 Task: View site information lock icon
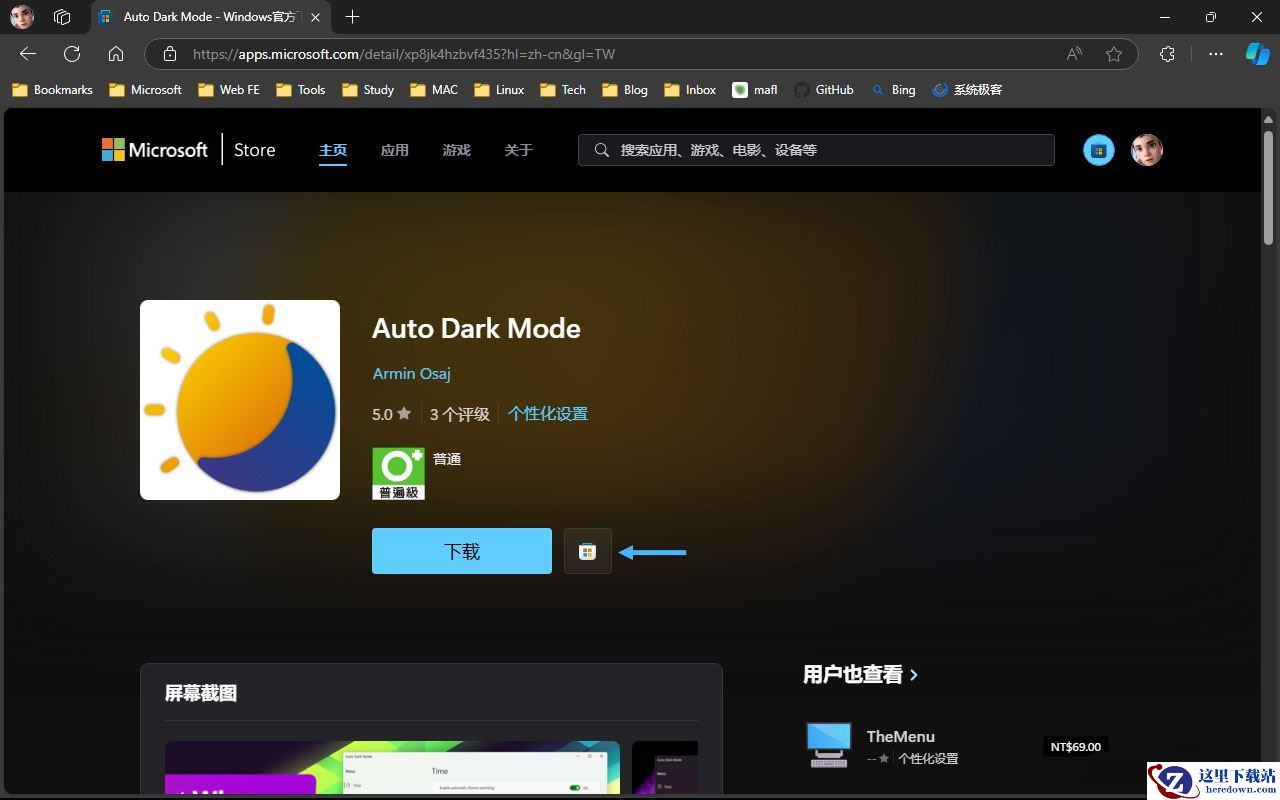[x=170, y=54]
